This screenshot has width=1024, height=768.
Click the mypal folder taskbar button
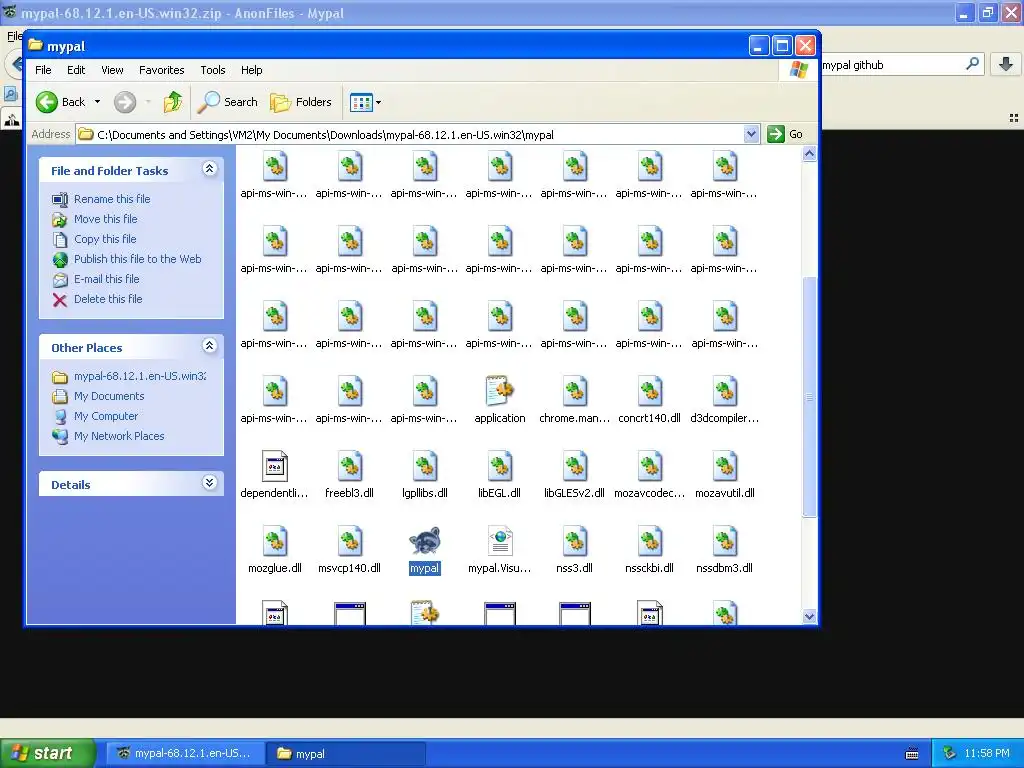(x=345, y=754)
